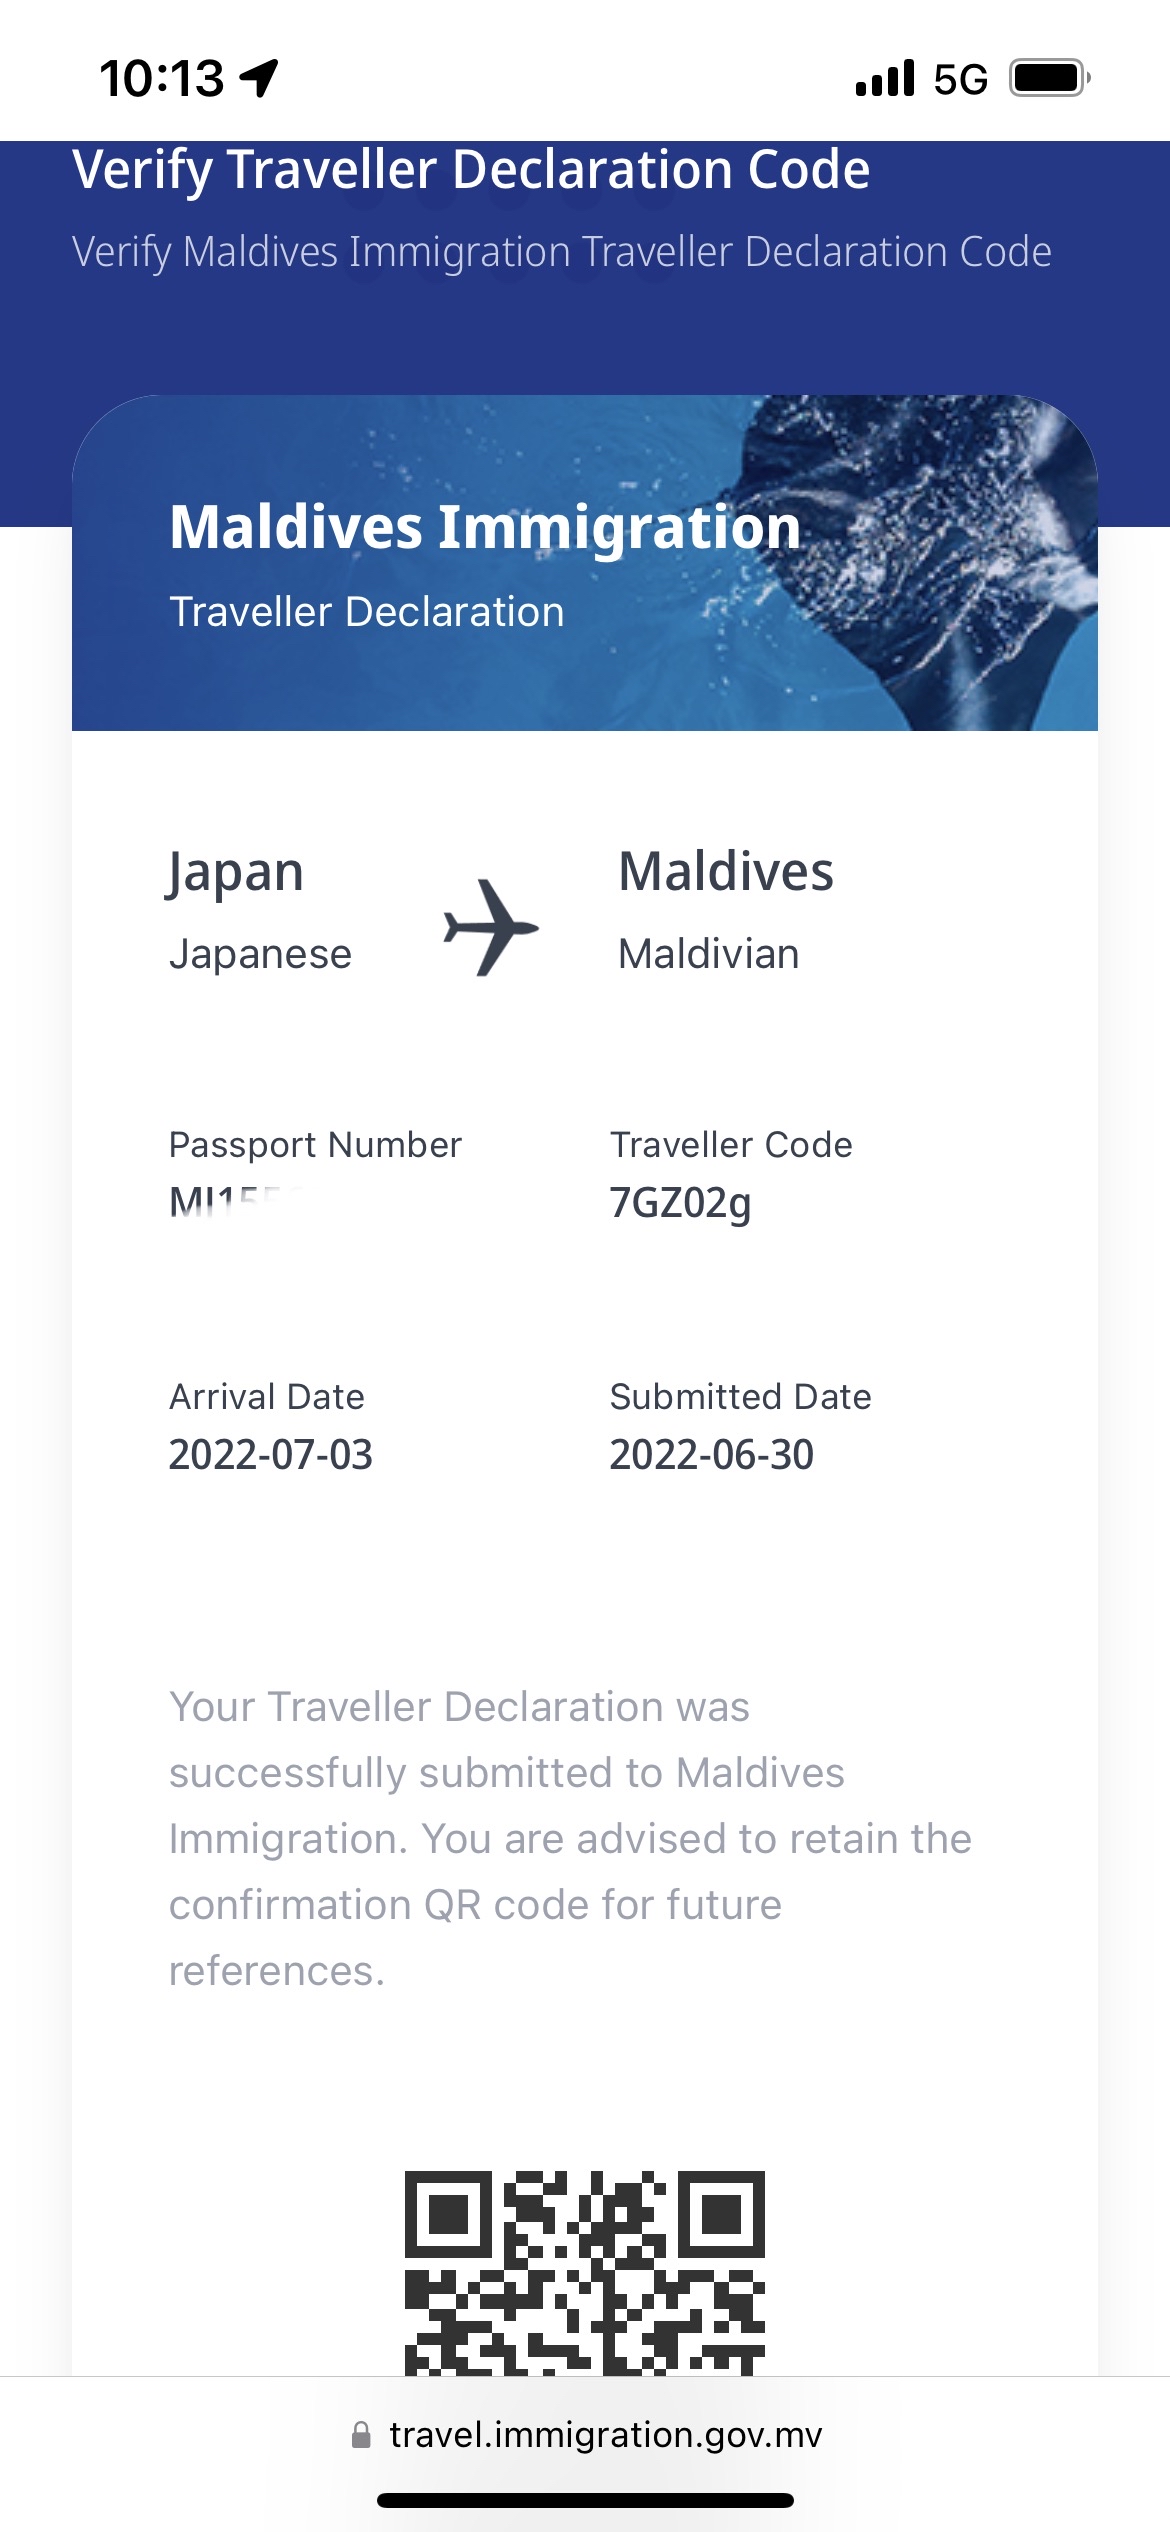Screen dimensions: 1170x2532
Task: Tap the cellular signal bars icon
Action: [x=885, y=78]
